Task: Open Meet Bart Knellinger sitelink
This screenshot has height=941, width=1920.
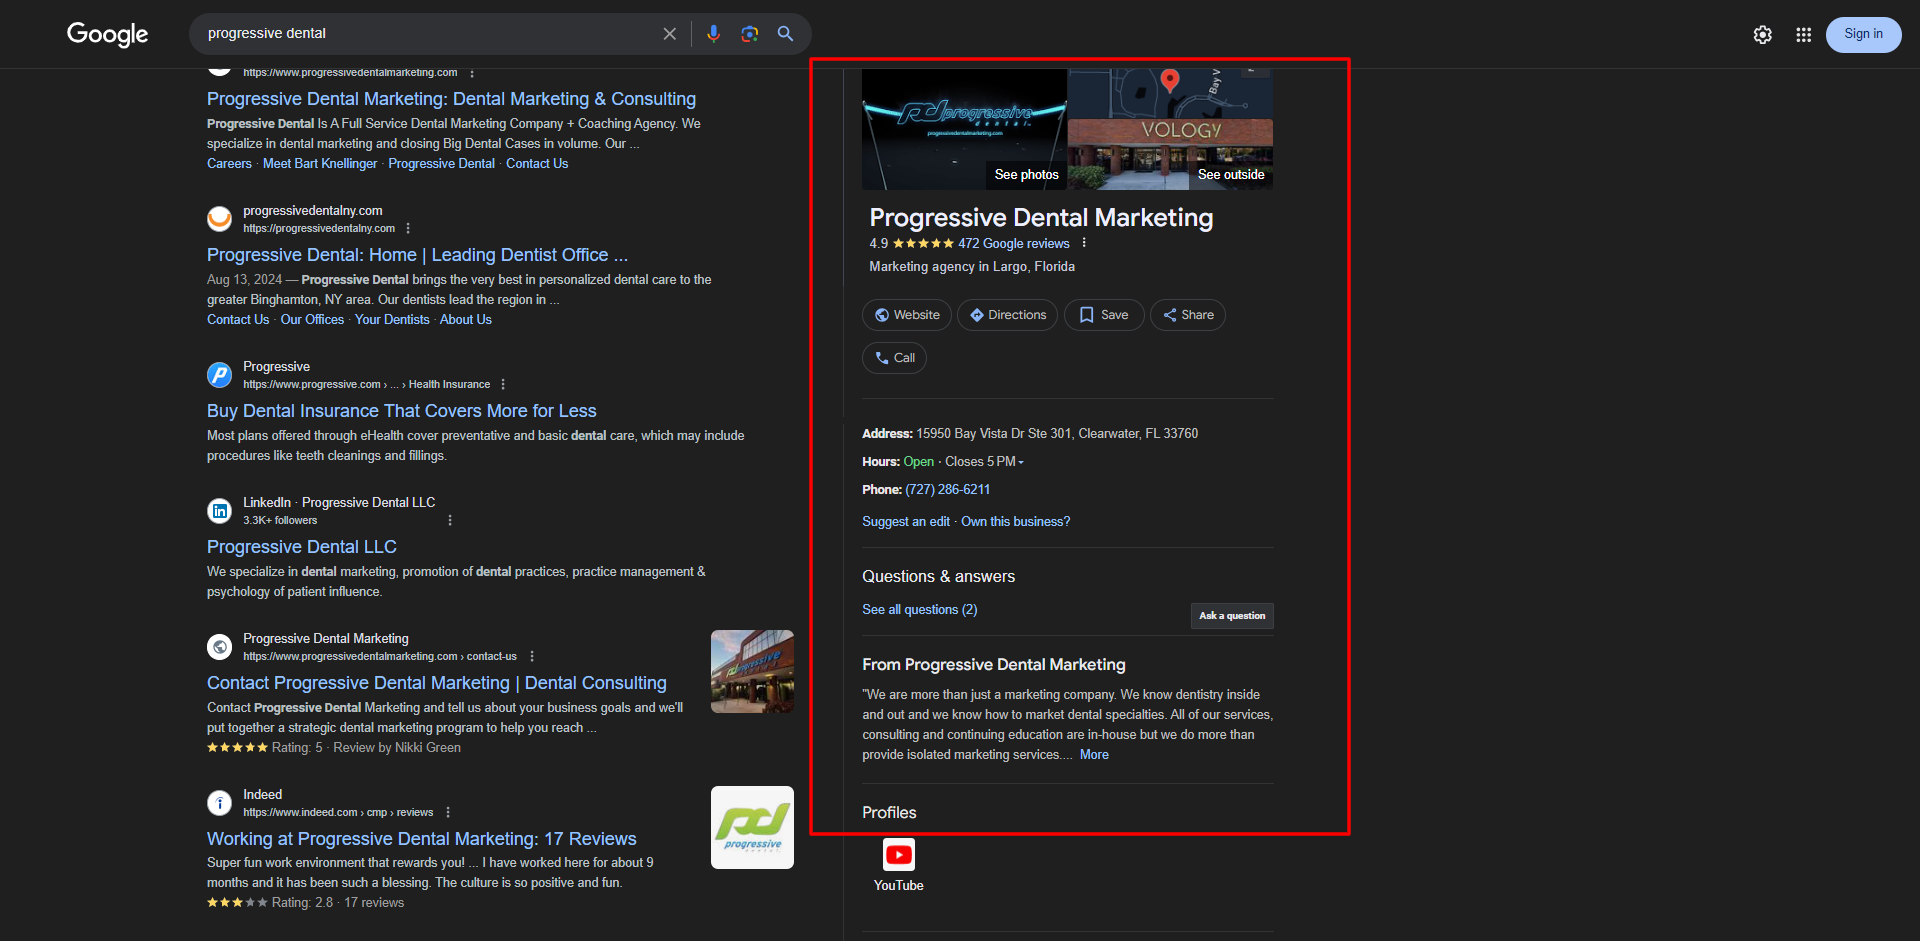Action: click(320, 164)
